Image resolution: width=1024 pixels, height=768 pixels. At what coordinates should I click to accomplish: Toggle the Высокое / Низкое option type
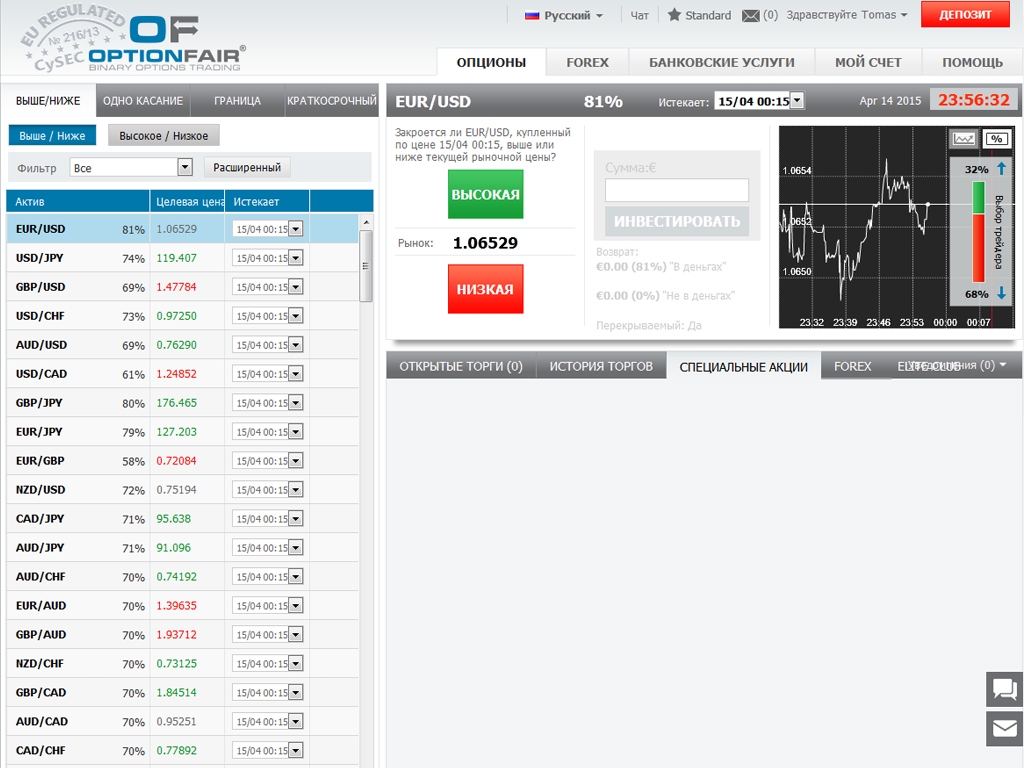point(164,135)
